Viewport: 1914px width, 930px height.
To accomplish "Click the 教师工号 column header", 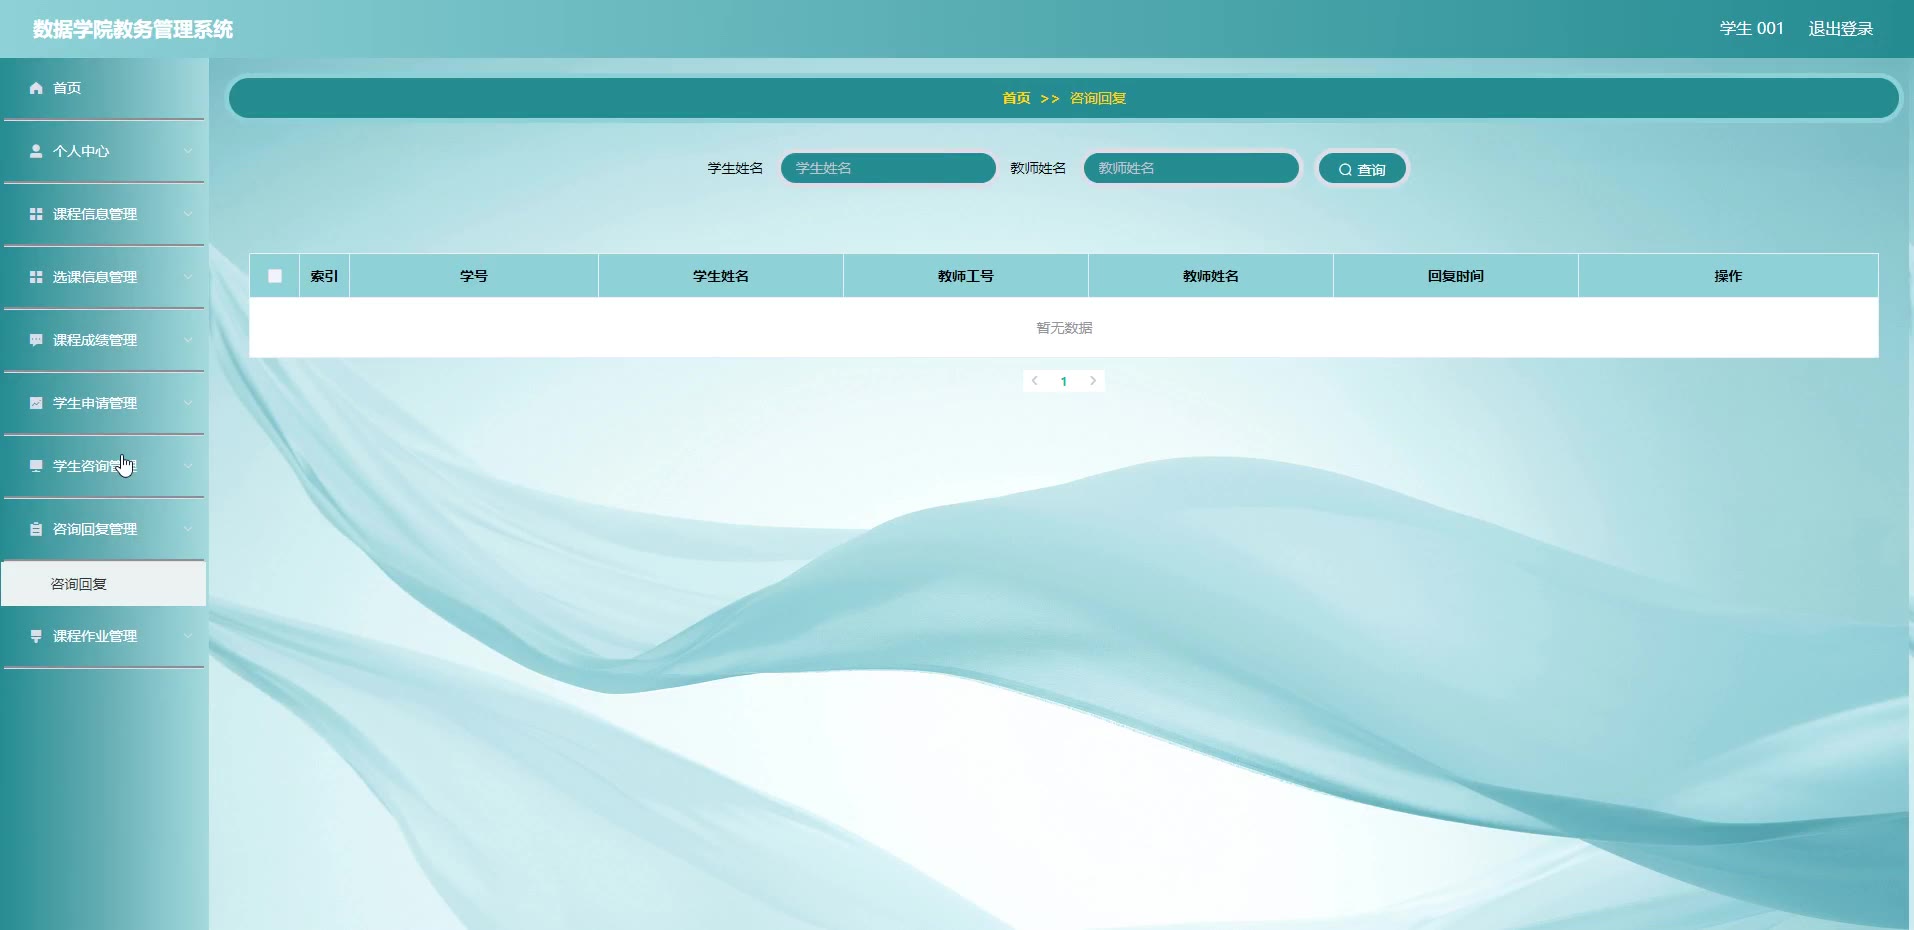I will pyautogui.click(x=966, y=276).
